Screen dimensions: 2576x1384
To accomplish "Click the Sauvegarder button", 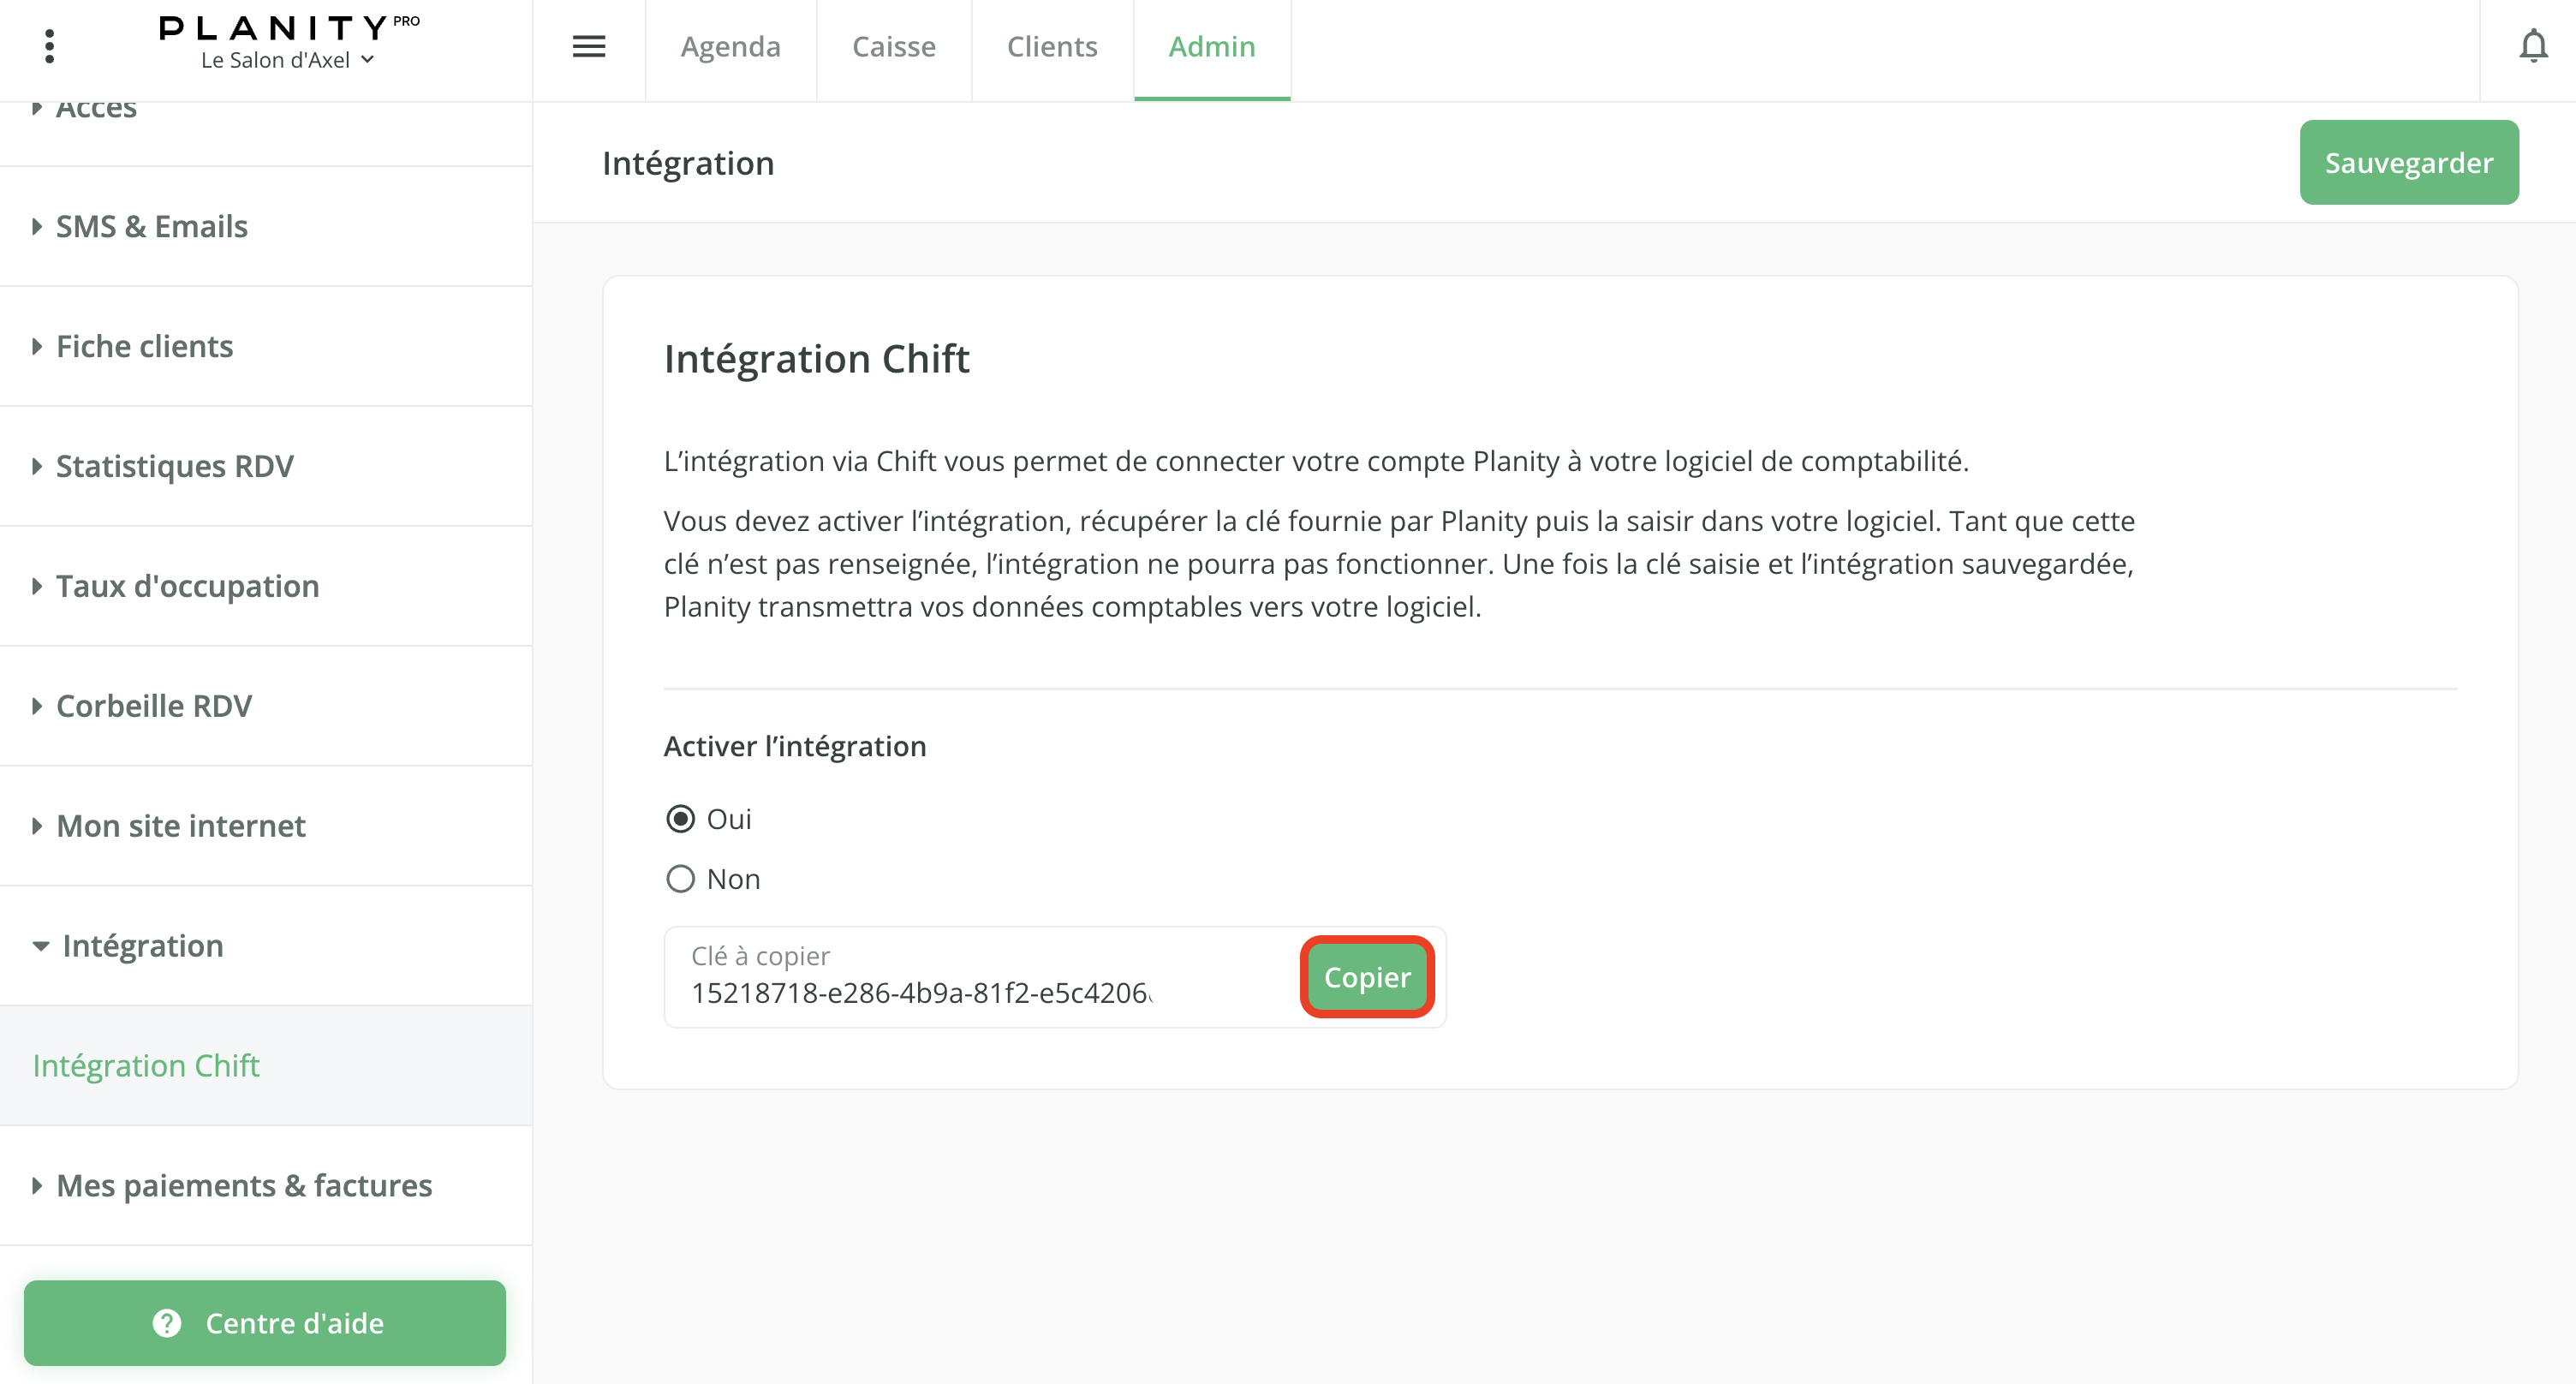I will coord(2408,163).
